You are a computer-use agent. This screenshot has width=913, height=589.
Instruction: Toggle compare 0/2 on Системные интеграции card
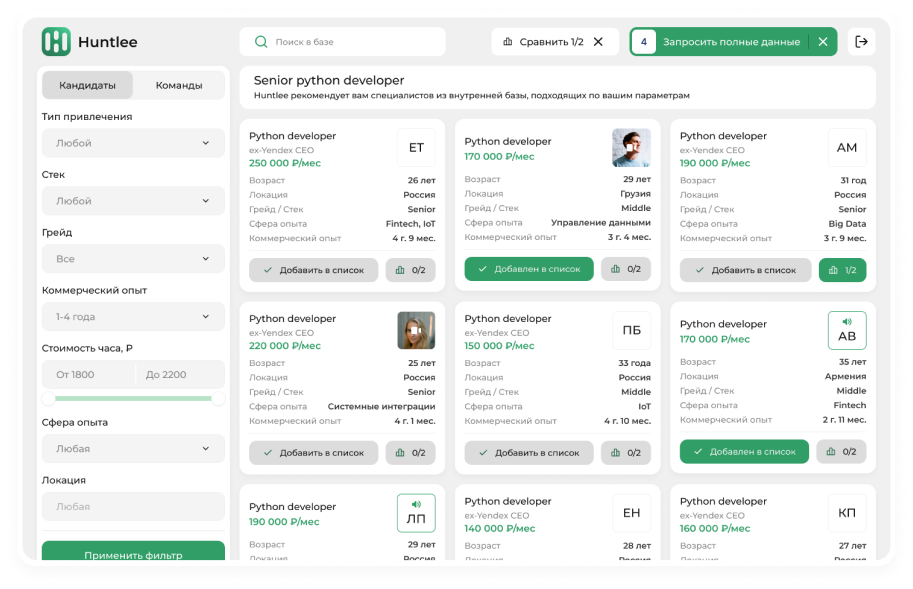coord(411,453)
